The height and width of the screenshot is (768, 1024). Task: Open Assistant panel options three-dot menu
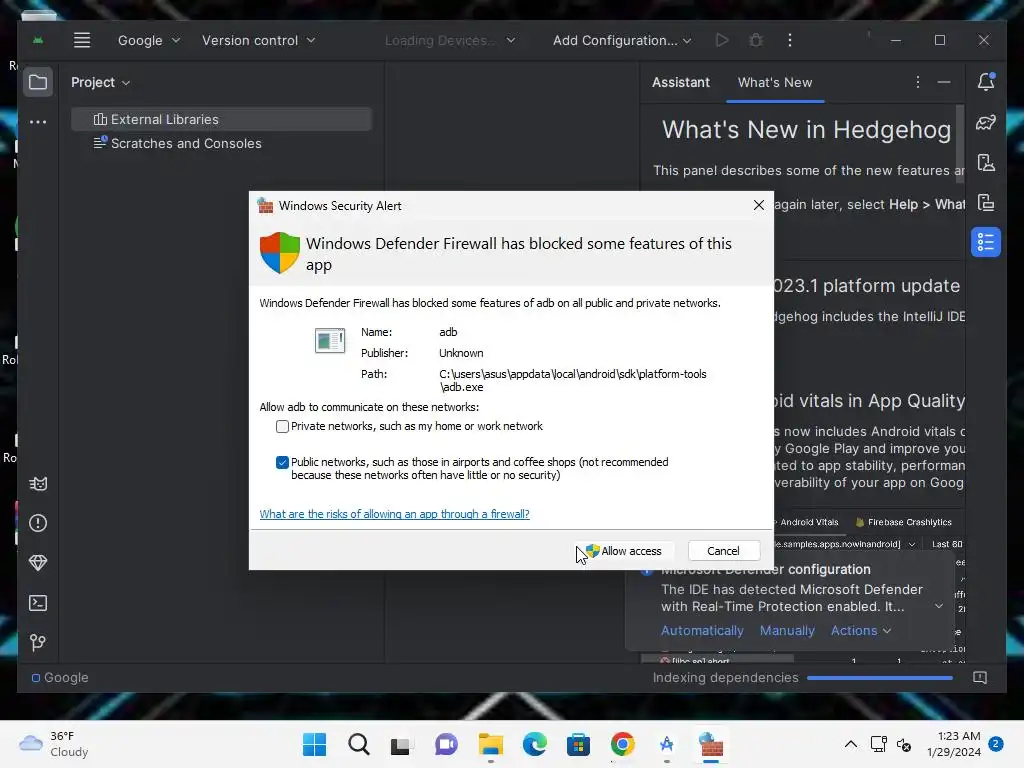(x=918, y=82)
